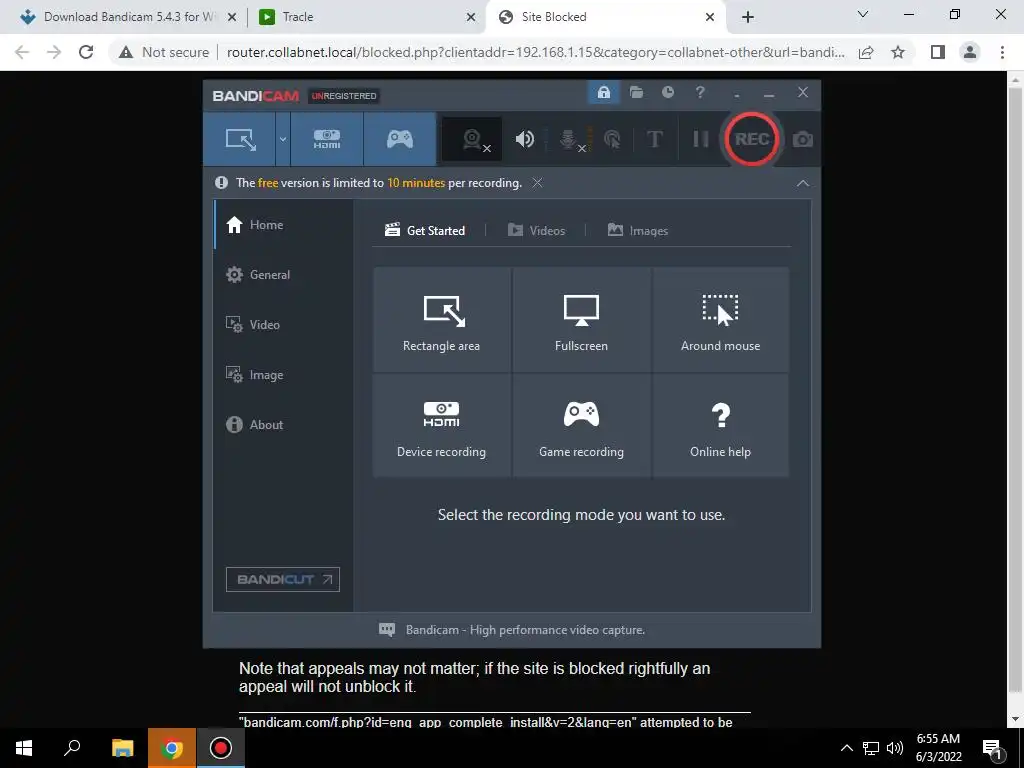Click UNREGISTERED badge in title bar
Image resolution: width=1024 pixels, height=768 pixels.
click(344, 96)
